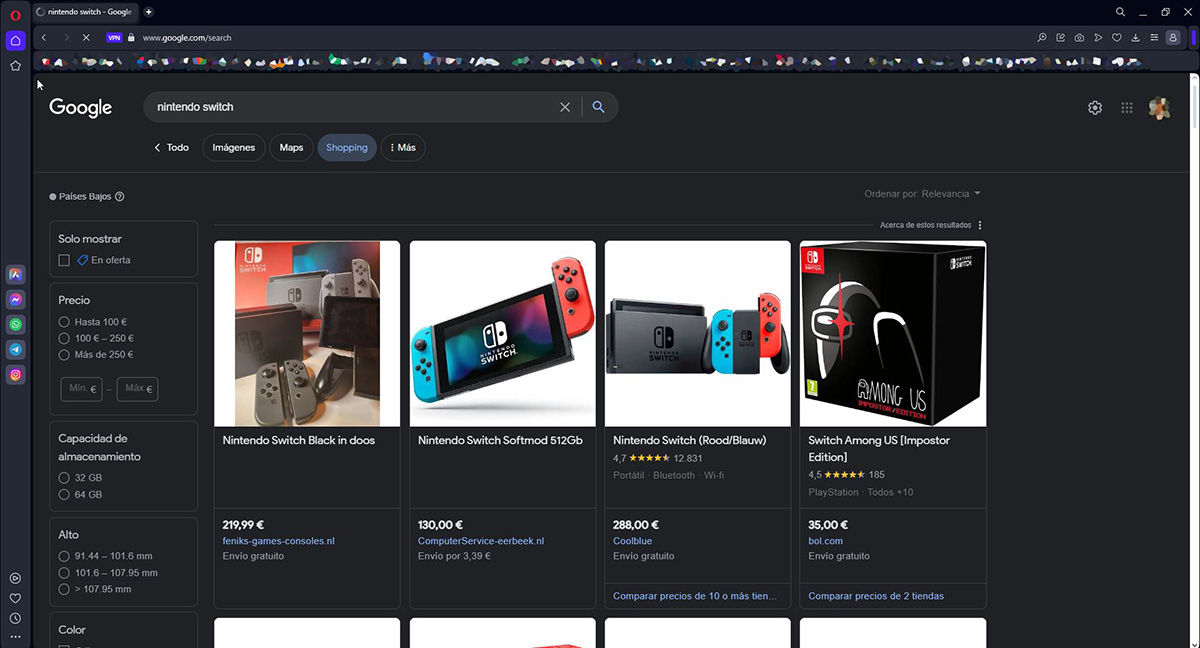Open snapshot camera icon in address bar
The height and width of the screenshot is (648, 1200).
click(1079, 38)
